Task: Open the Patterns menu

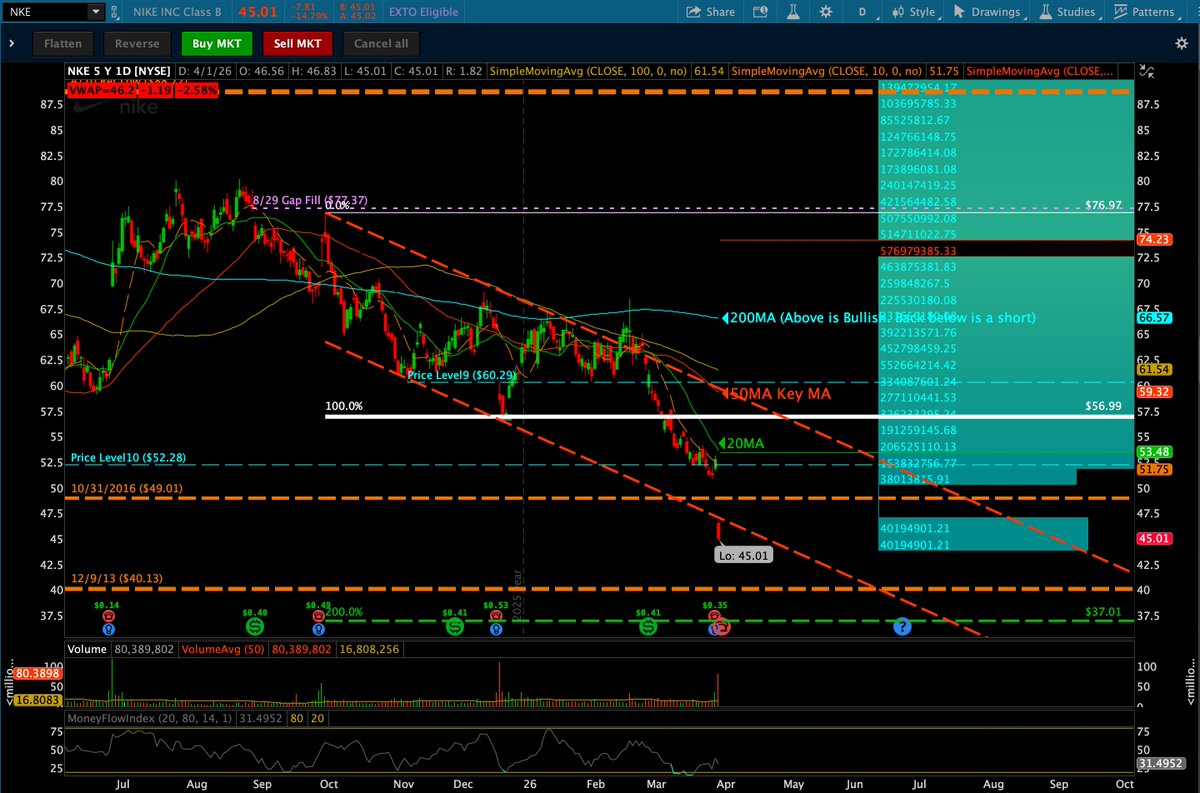Action: [x=1145, y=13]
